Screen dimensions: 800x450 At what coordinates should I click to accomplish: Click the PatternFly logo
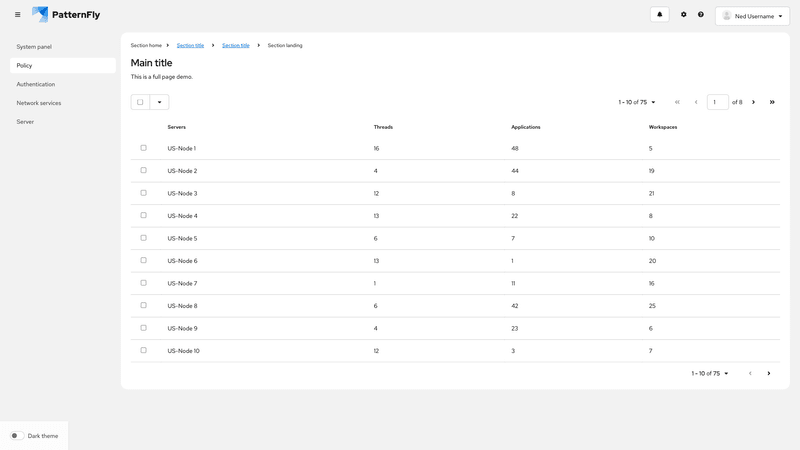[x=66, y=15]
